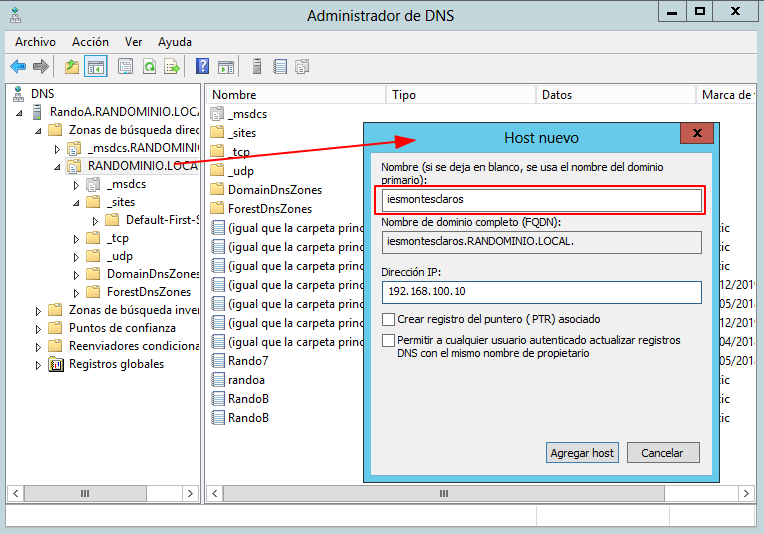Click the New server toolbar icon
The height and width of the screenshot is (534, 764).
(x=257, y=66)
